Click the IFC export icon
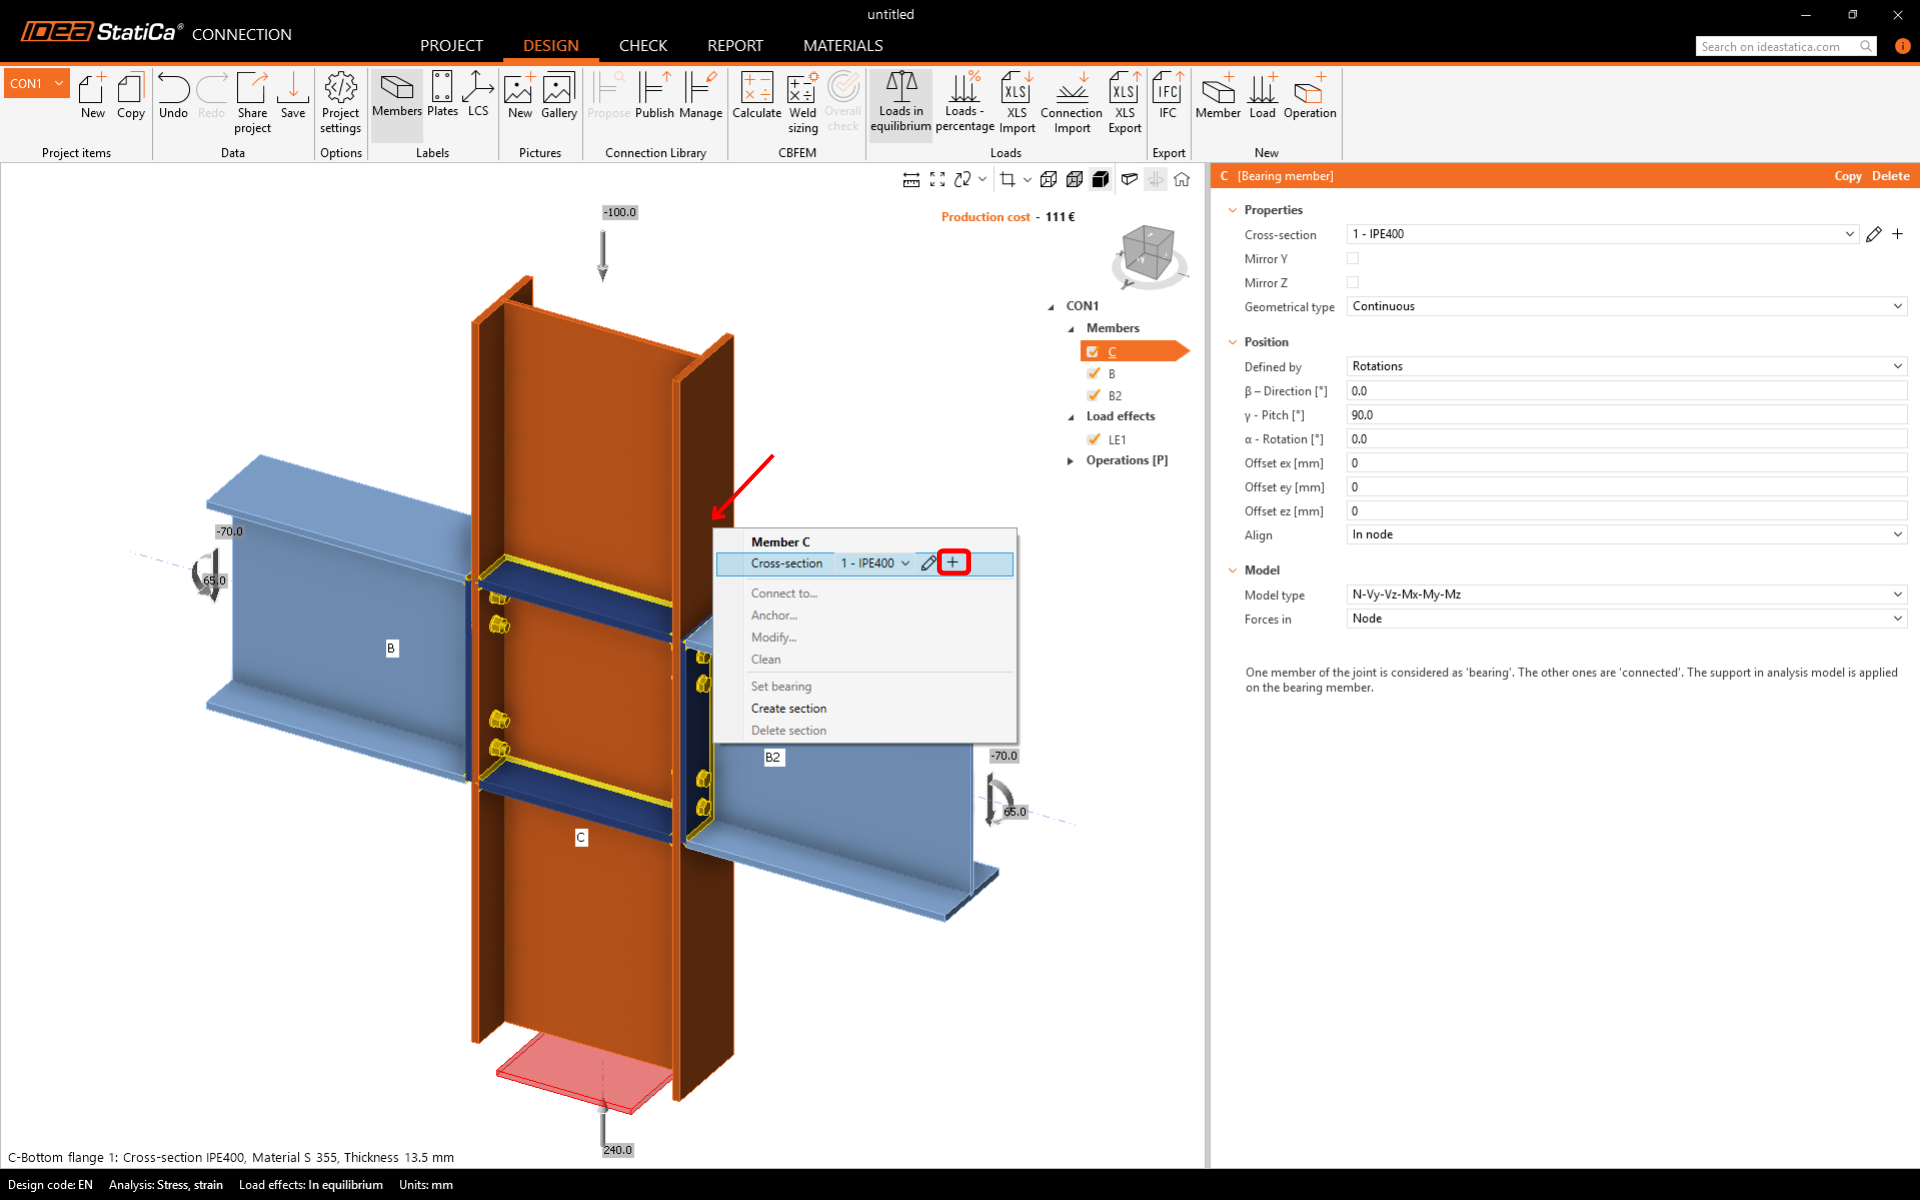 tap(1167, 96)
